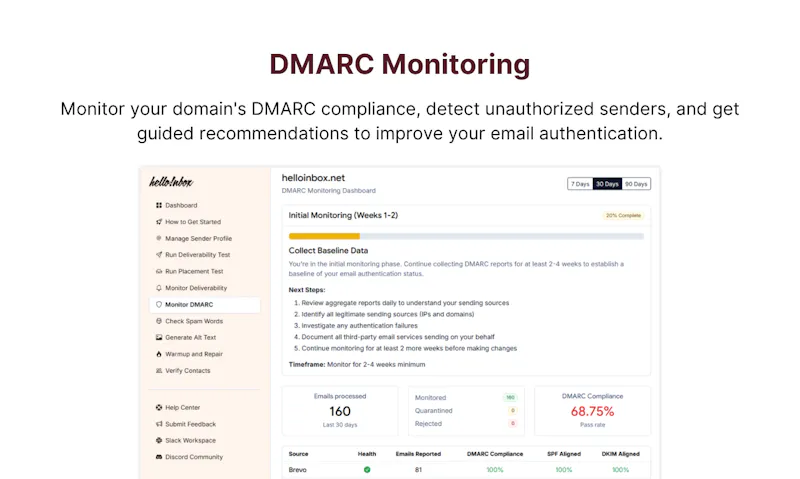
Task: Click the Submit Feedback megaphone icon
Action: 159,424
